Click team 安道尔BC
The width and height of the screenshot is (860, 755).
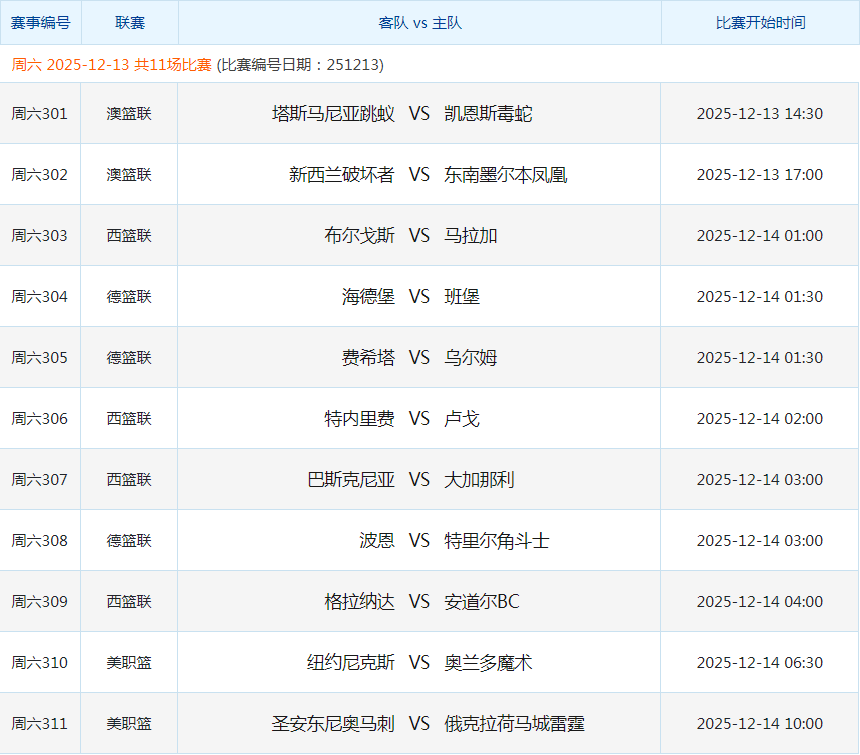point(482,602)
